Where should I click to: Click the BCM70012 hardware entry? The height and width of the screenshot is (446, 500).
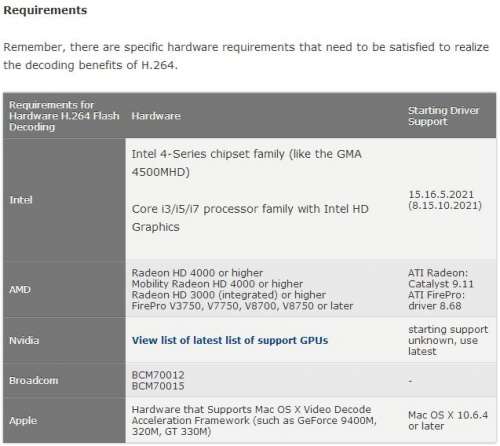coord(158,375)
